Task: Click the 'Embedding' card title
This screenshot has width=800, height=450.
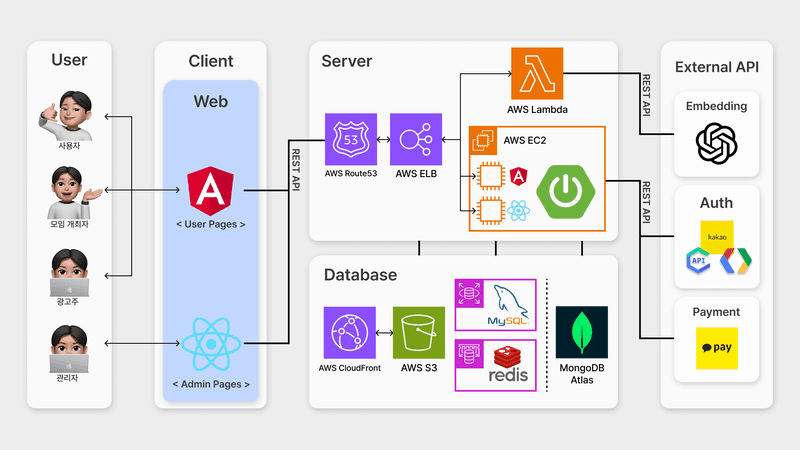Action: pyautogui.click(x=716, y=106)
